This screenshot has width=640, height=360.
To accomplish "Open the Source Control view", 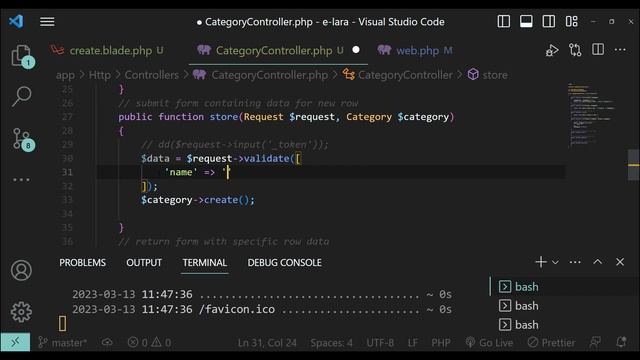I will (x=21, y=139).
